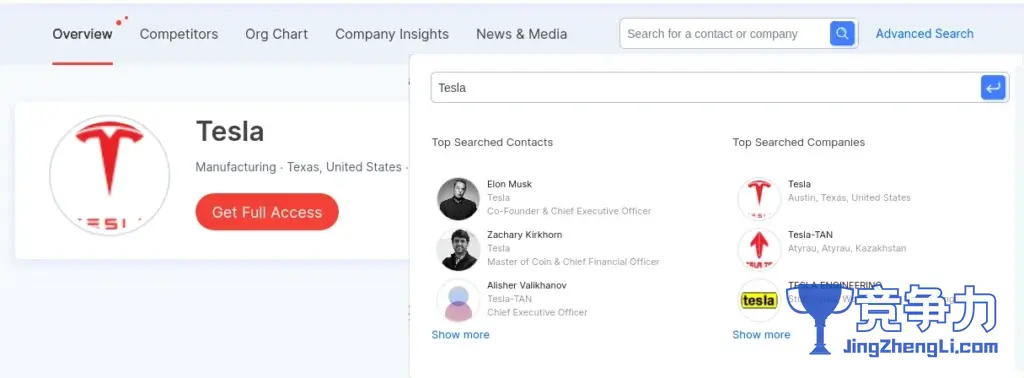
Task: Open the News & Media tab
Action: (522, 34)
